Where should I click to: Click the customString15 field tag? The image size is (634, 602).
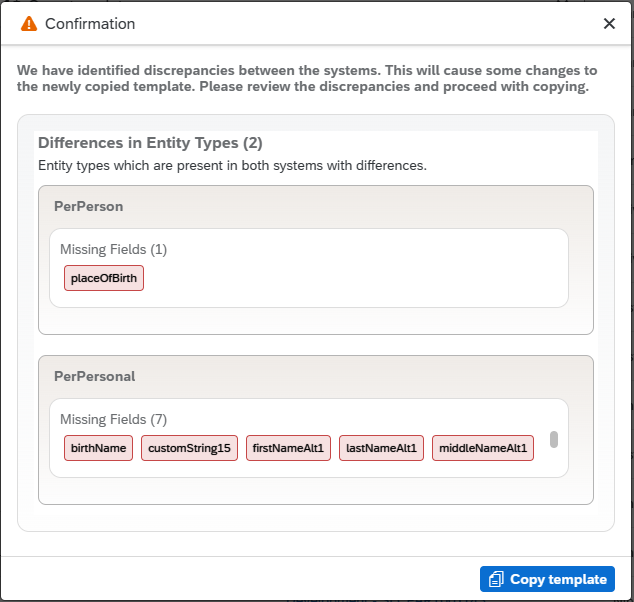click(189, 448)
